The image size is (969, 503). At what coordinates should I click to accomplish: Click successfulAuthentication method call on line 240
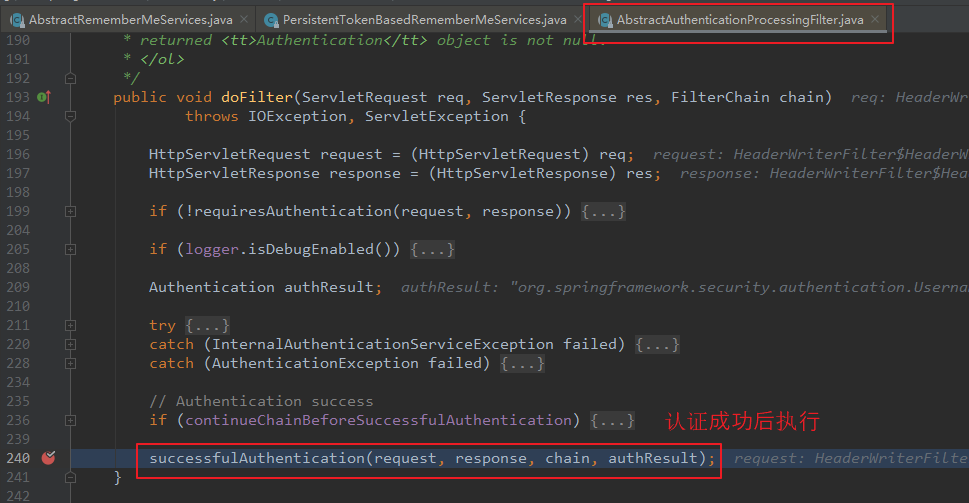coord(257,458)
